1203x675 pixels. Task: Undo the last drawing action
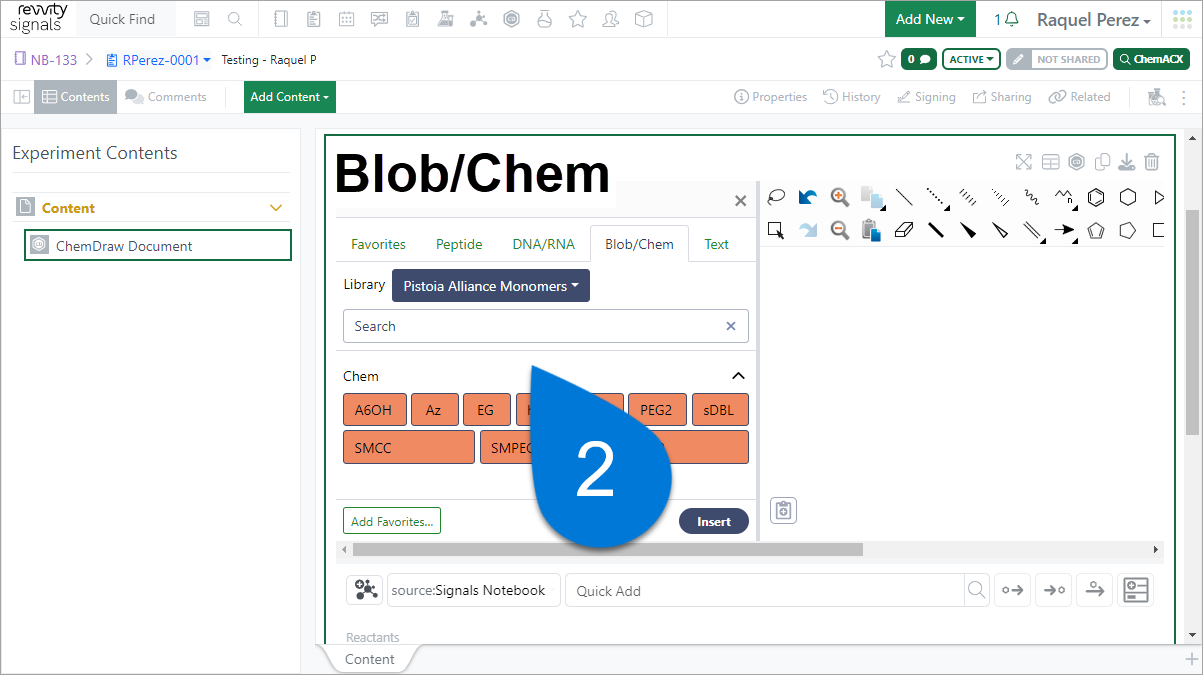click(808, 197)
